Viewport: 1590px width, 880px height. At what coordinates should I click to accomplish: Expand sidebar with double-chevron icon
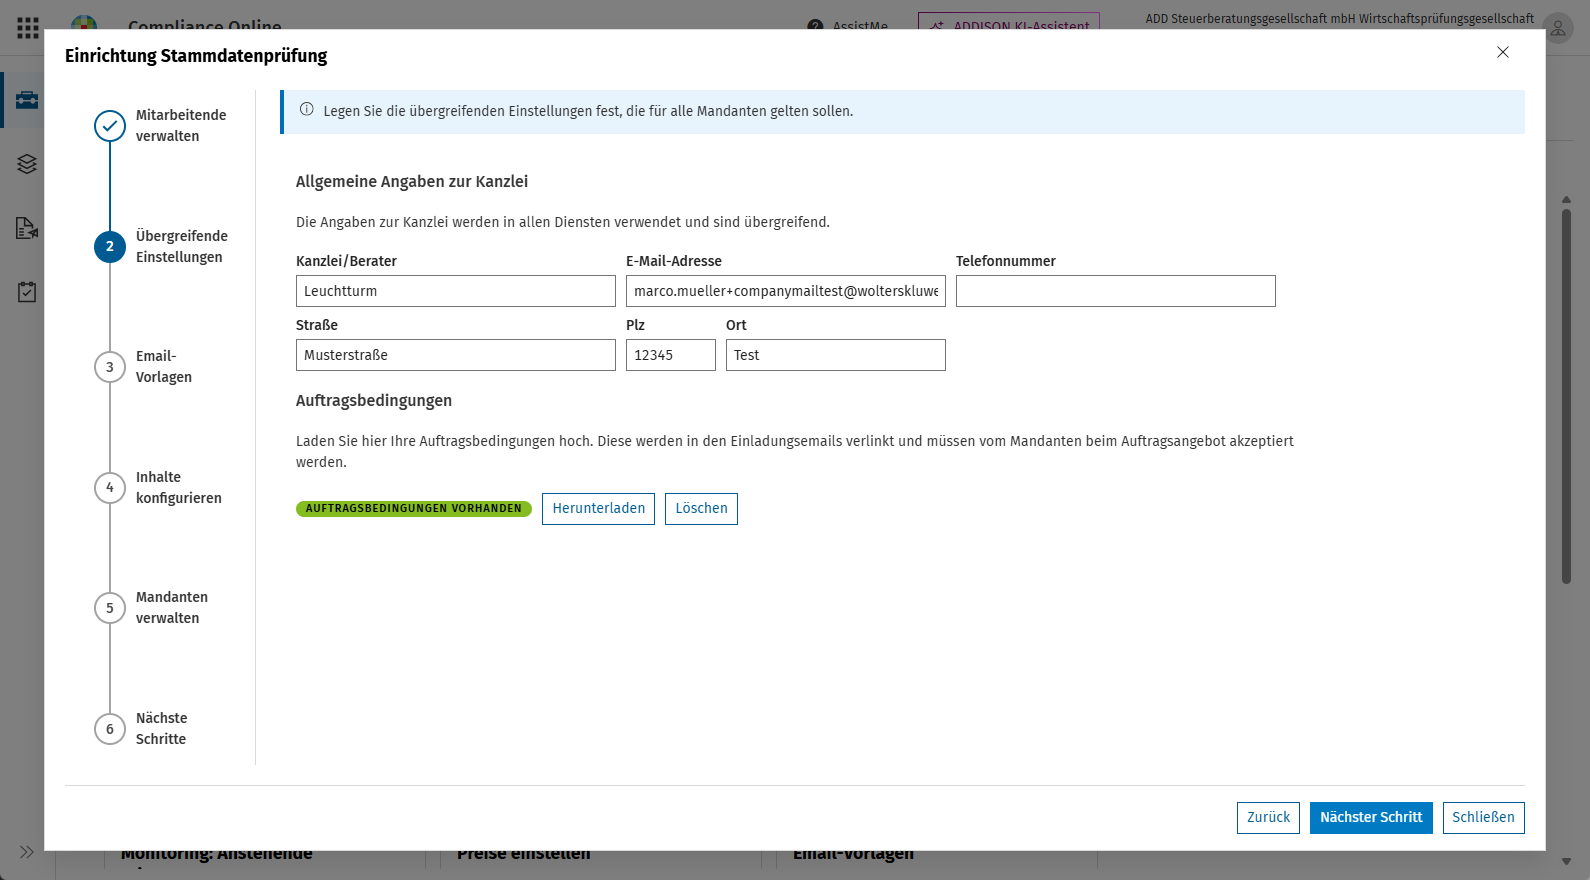pyautogui.click(x=27, y=852)
